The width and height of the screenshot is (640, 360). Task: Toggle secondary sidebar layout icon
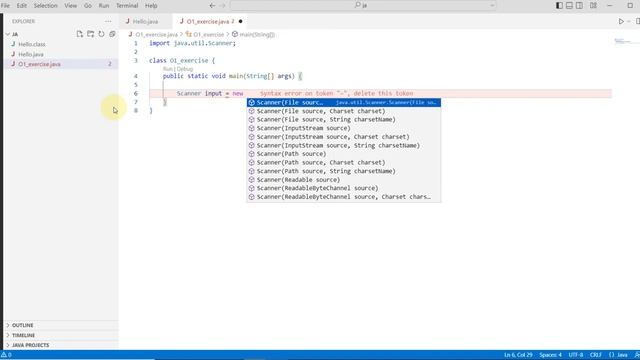pyautogui.click(x=580, y=6)
